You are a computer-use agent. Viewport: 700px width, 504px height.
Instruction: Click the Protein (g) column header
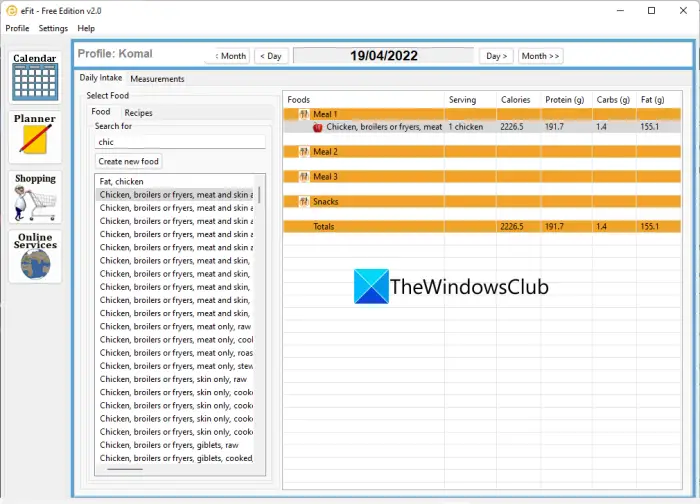566,100
